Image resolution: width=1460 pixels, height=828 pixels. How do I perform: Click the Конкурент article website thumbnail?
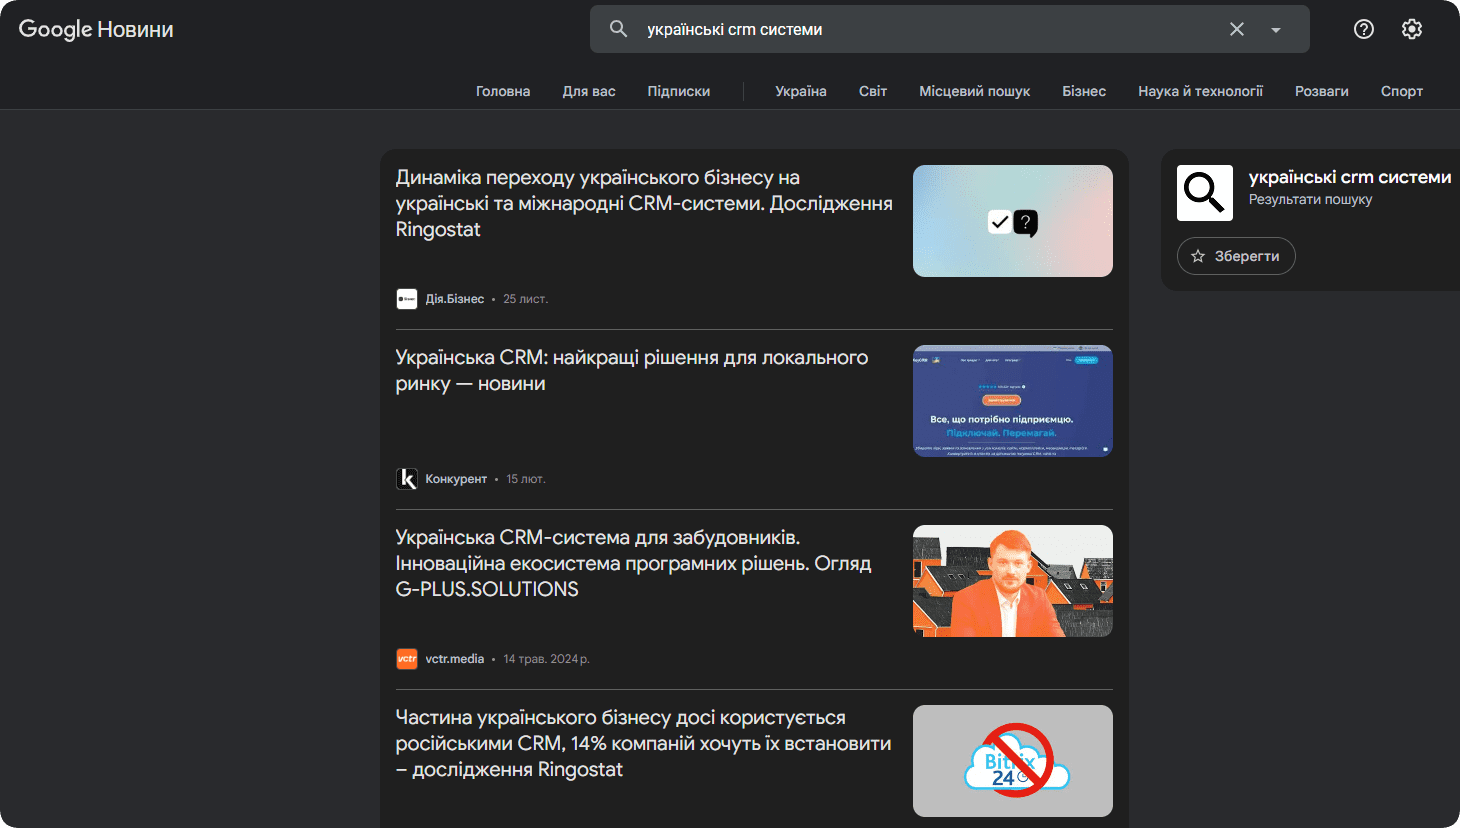point(1013,401)
